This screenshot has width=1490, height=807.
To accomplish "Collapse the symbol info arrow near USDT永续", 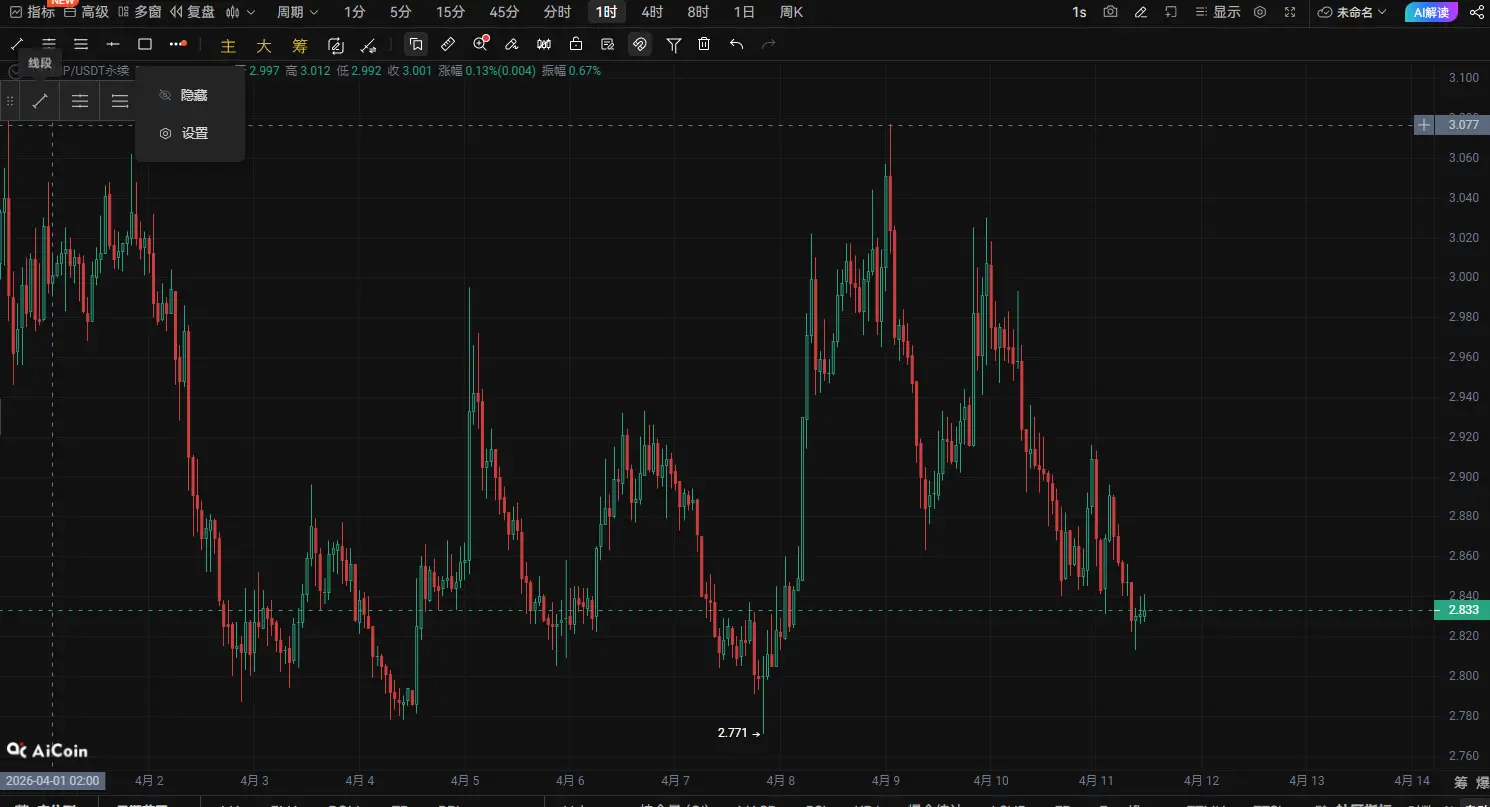I will (x=15, y=71).
